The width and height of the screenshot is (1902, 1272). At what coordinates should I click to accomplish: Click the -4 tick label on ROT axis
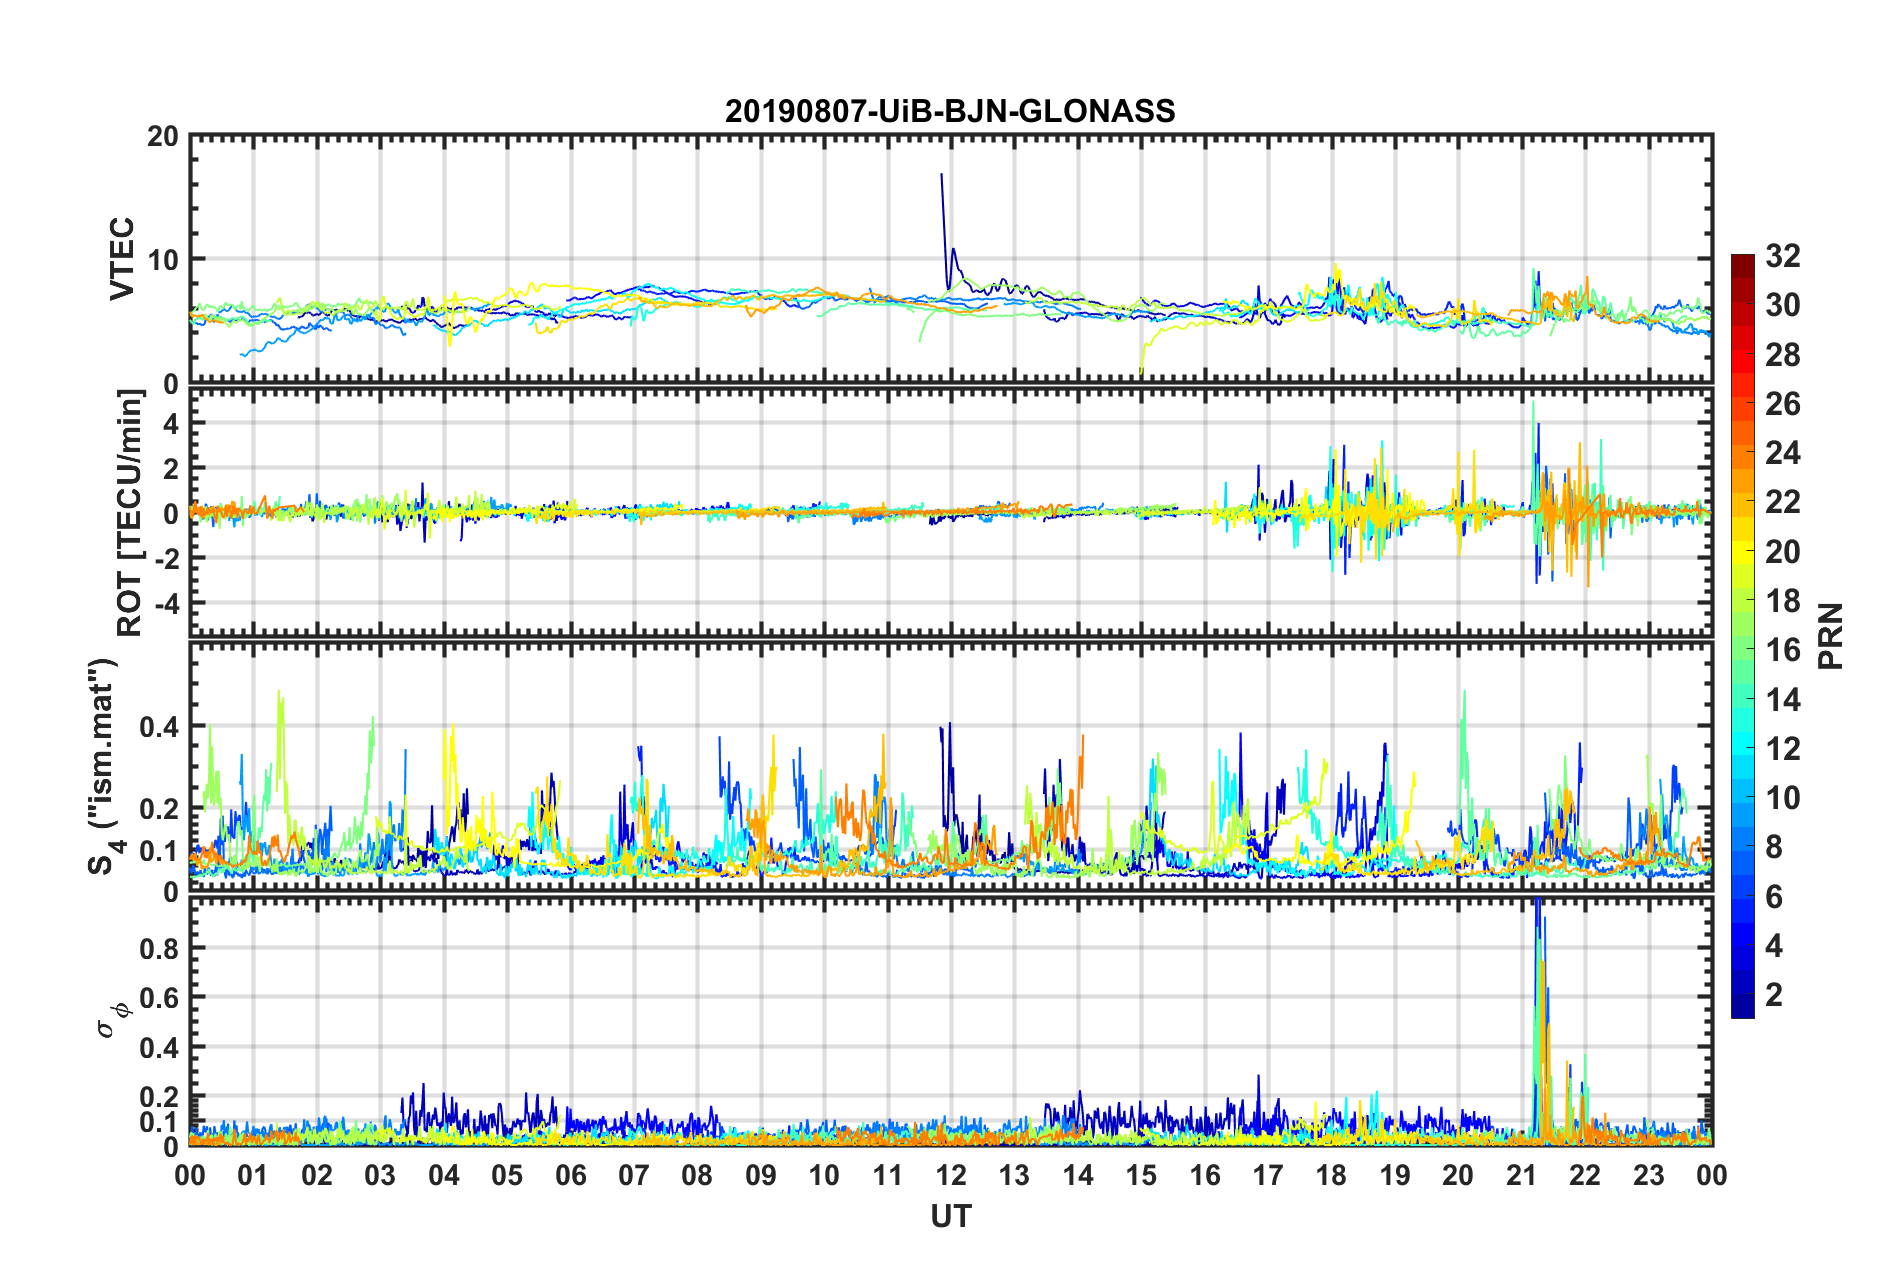pyautogui.click(x=167, y=603)
